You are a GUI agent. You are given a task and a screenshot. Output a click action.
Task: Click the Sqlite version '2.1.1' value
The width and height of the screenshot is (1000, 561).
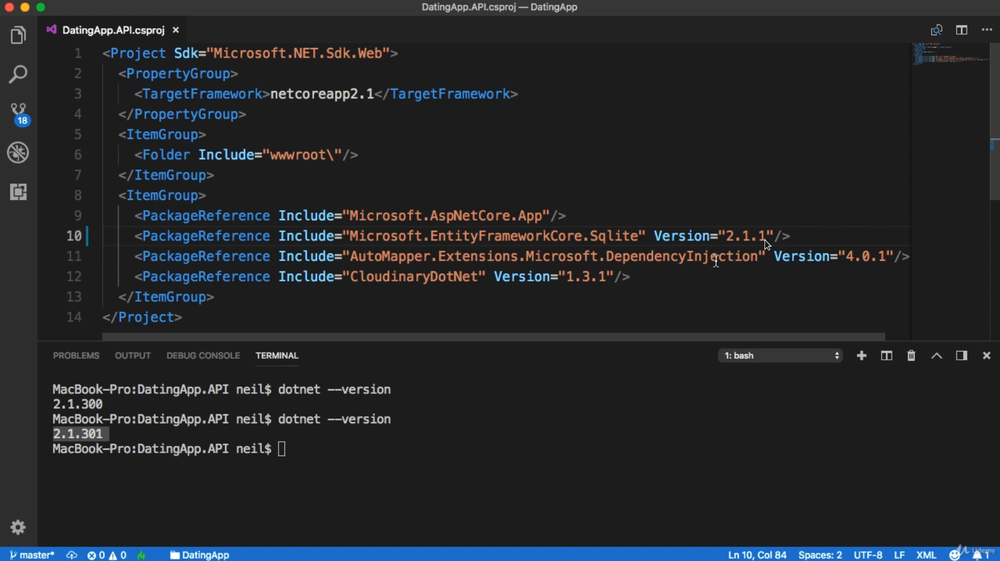(x=746, y=236)
